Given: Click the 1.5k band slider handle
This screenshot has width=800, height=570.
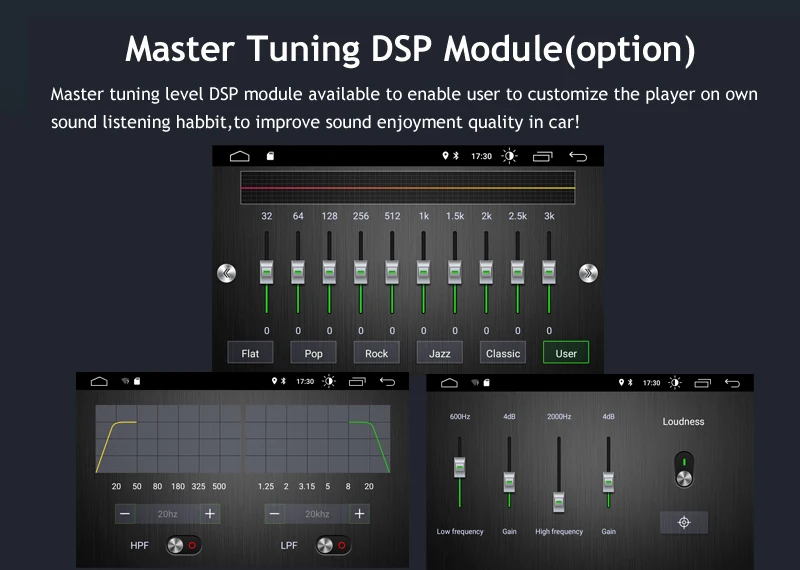Looking at the screenshot, I should [x=455, y=272].
